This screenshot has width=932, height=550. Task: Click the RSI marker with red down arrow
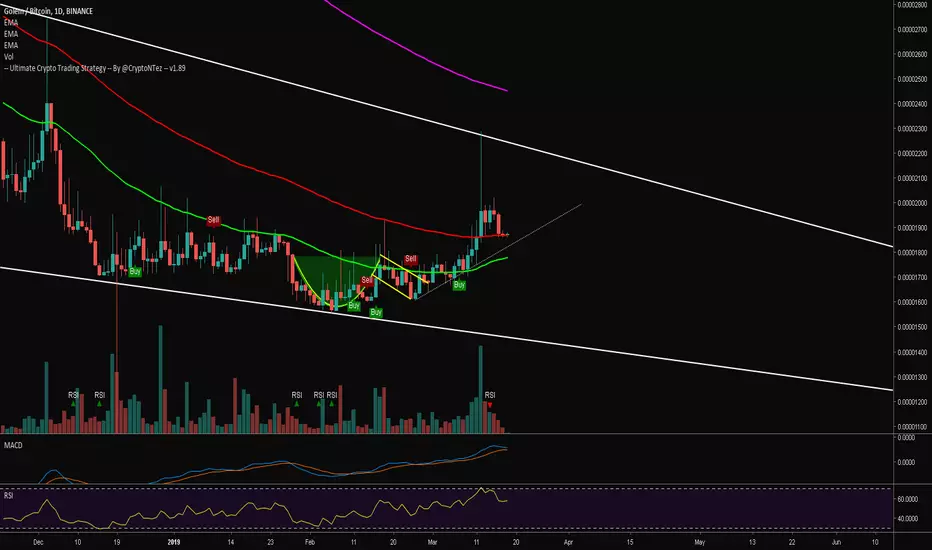[490, 398]
